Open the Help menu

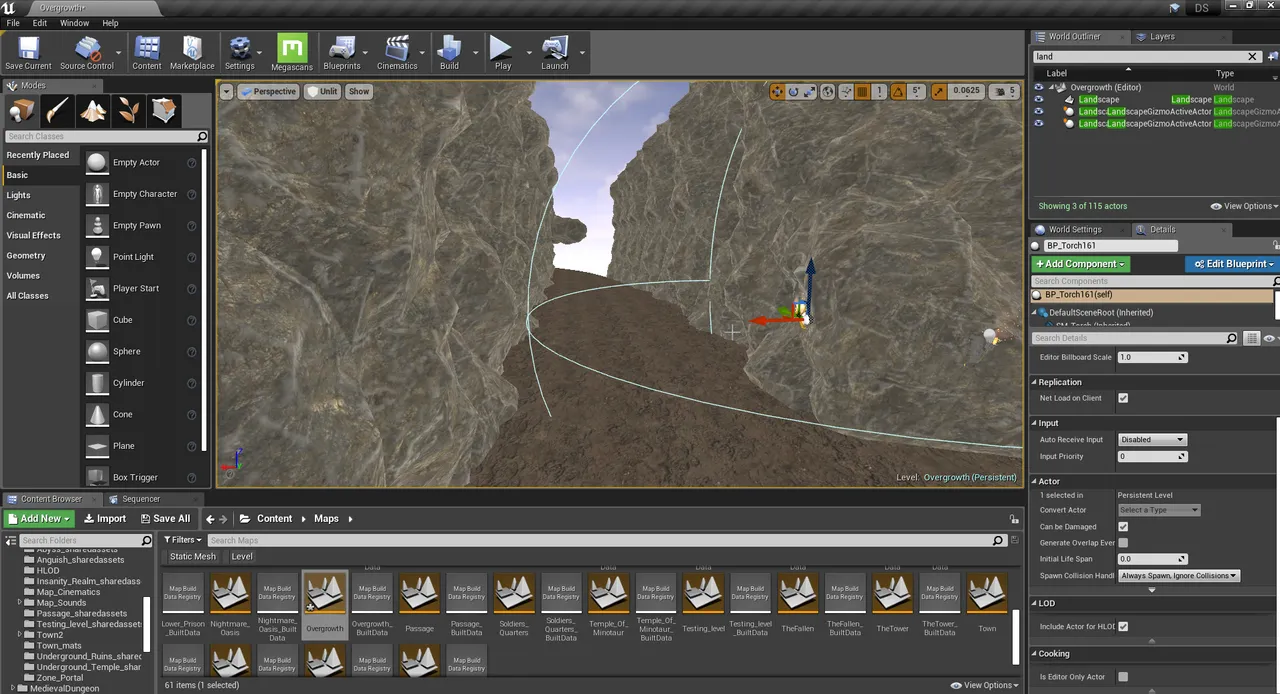click(x=110, y=23)
